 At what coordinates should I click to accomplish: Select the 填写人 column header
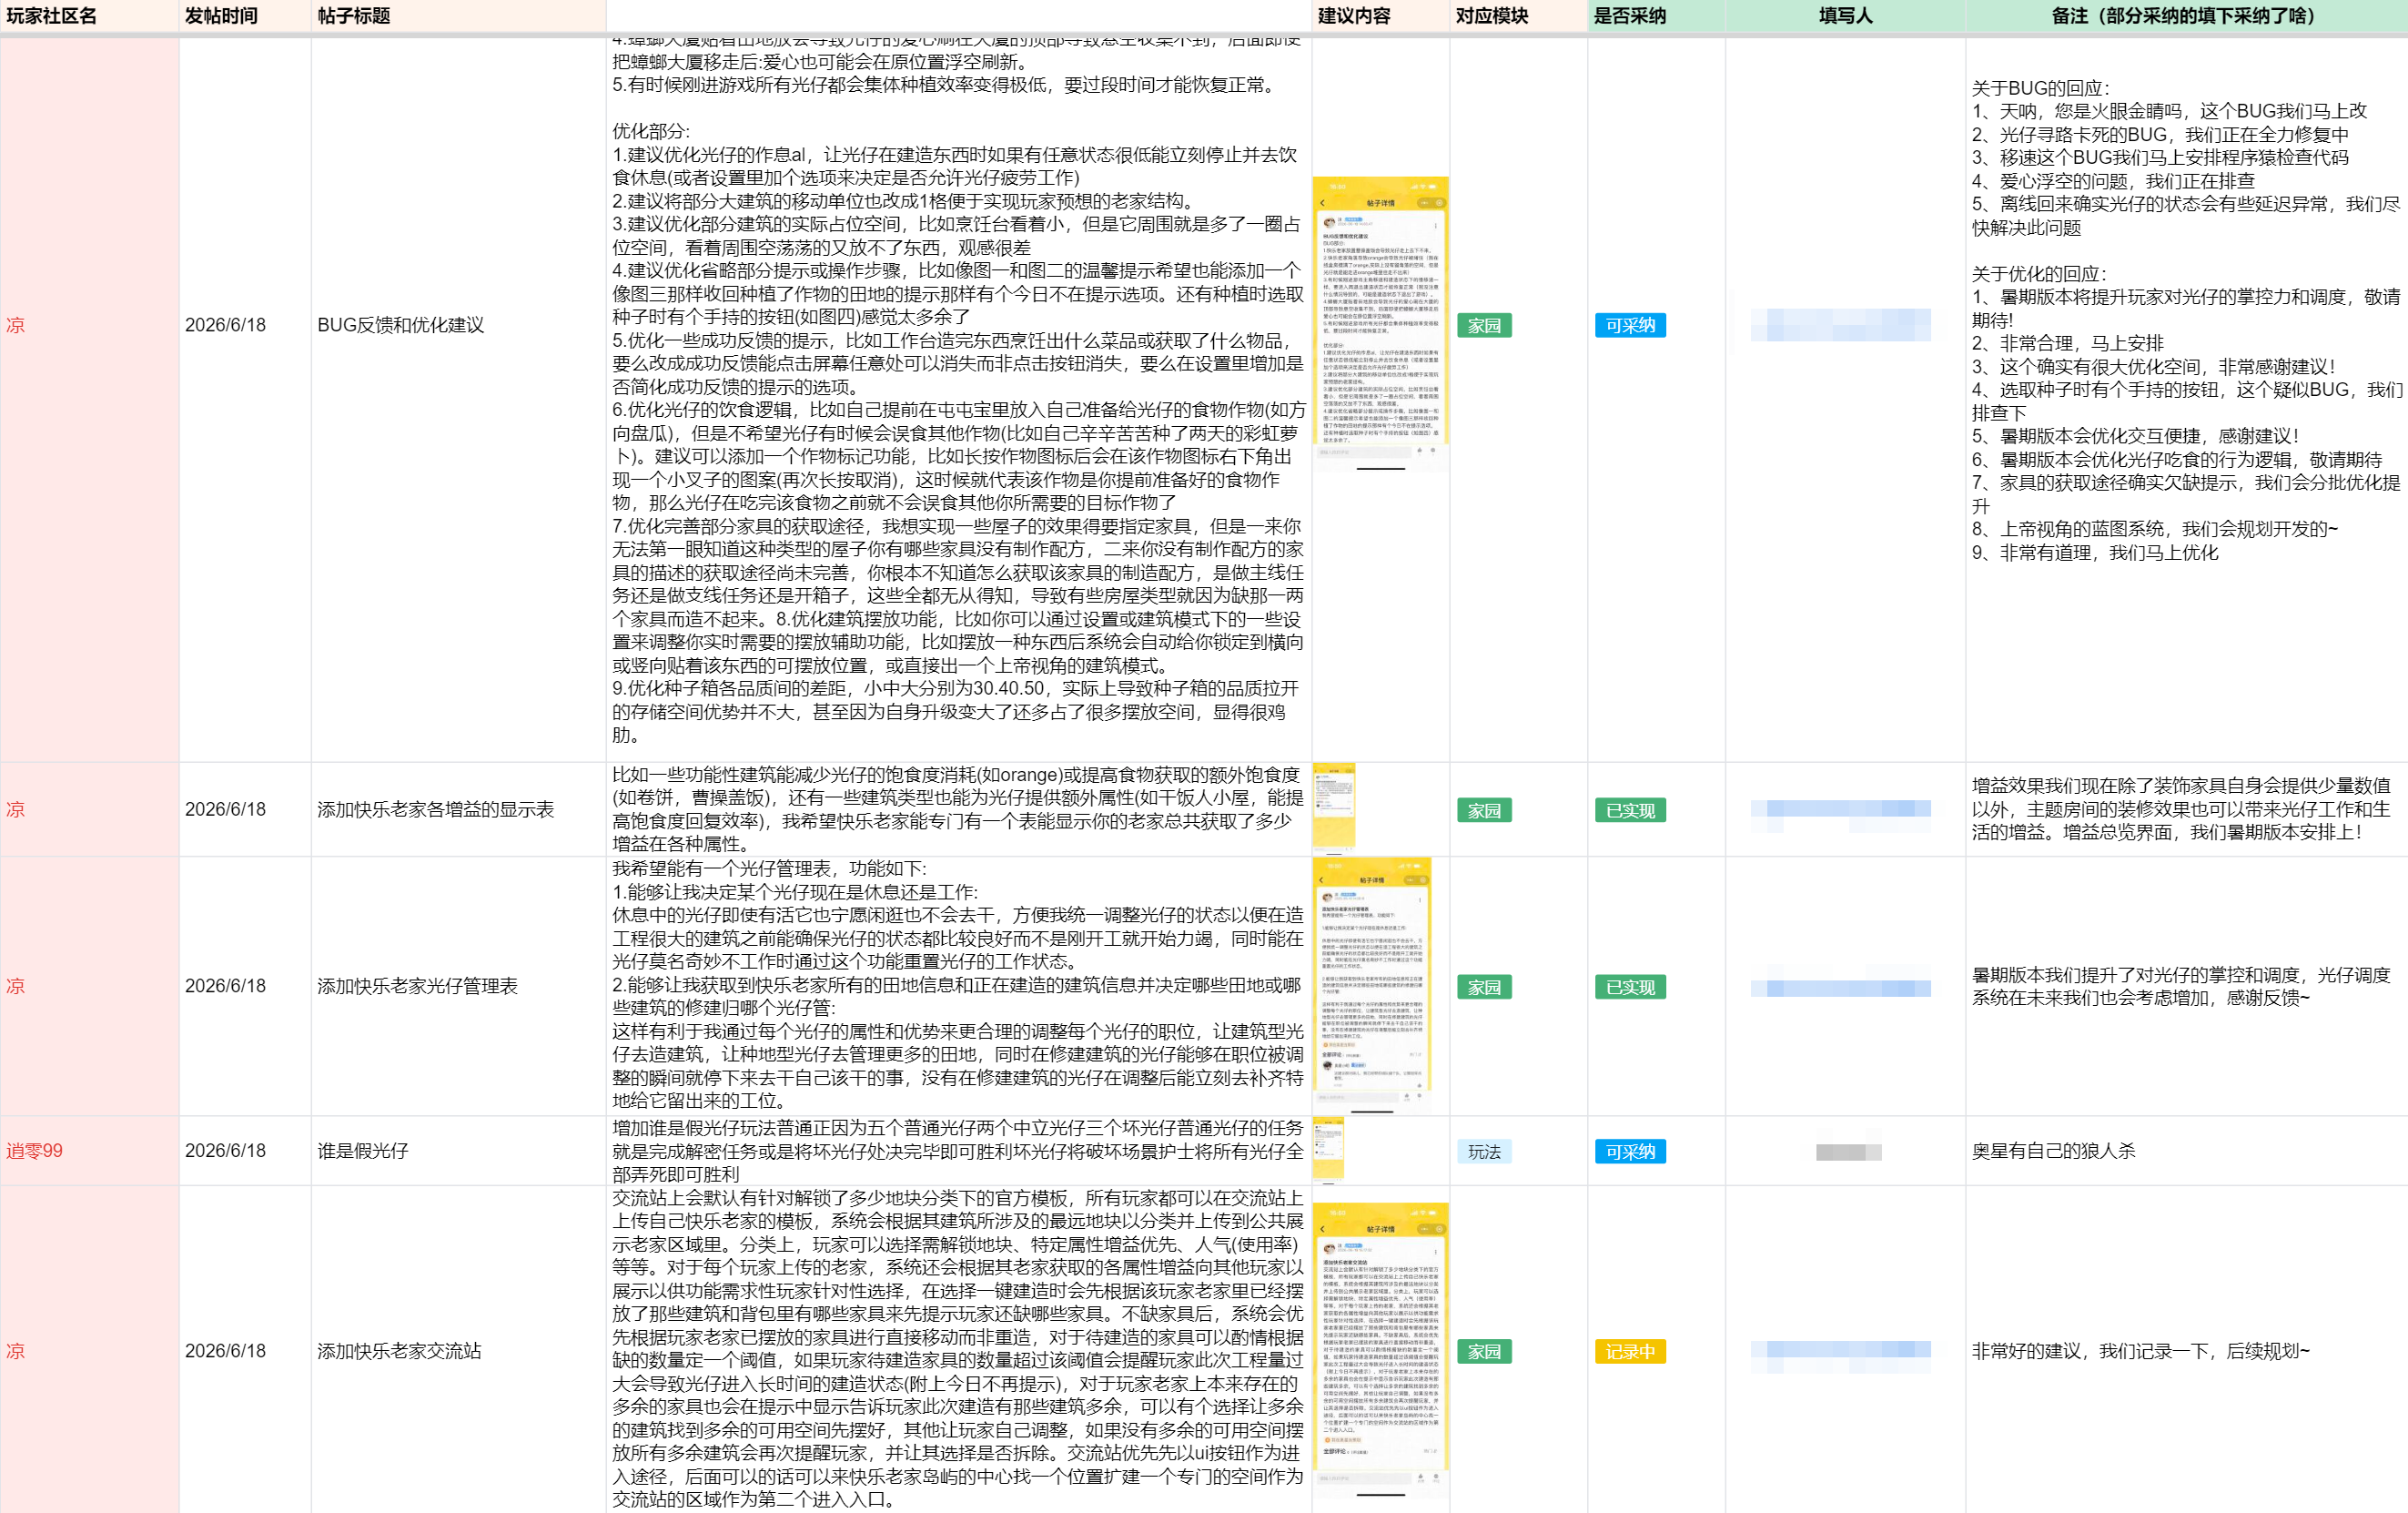coord(1845,16)
